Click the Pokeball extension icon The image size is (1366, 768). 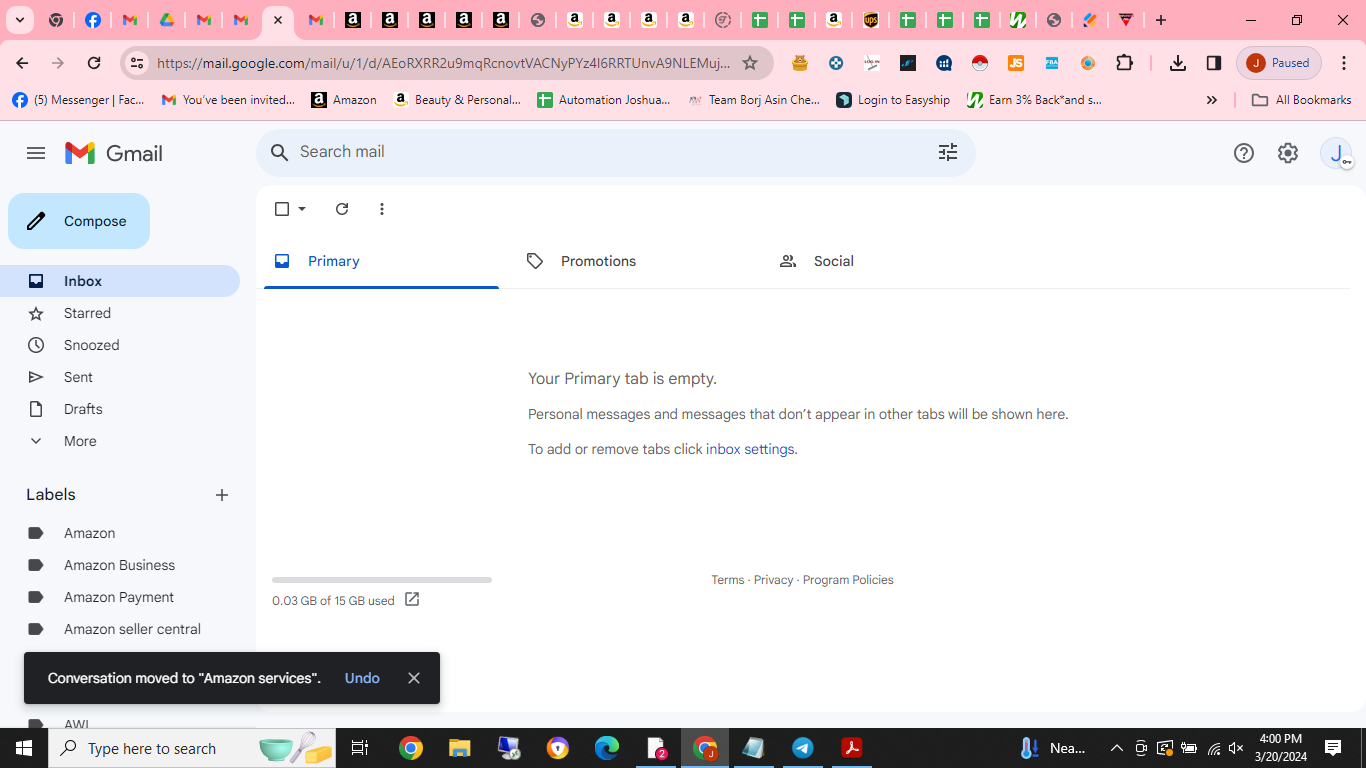980,63
